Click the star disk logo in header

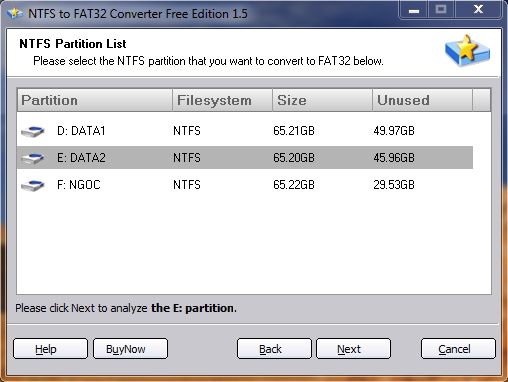468,50
